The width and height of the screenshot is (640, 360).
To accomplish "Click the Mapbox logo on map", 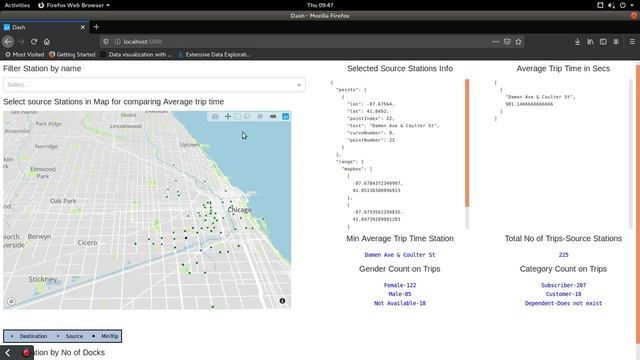I will 11,301.
